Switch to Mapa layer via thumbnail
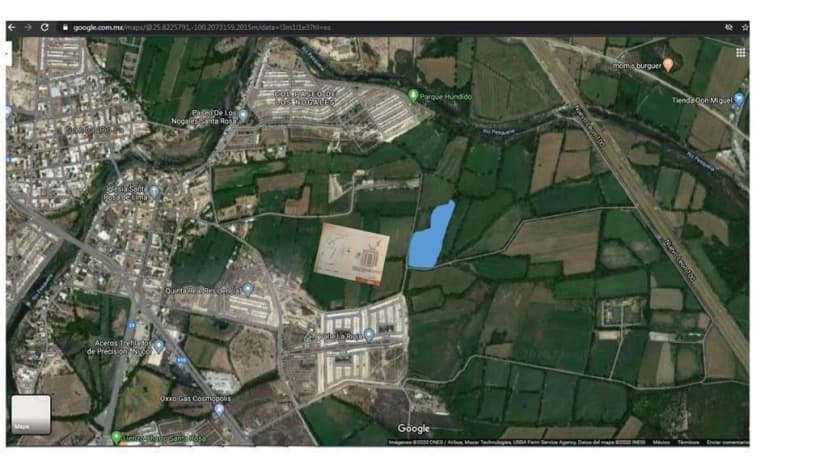 (31, 415)
